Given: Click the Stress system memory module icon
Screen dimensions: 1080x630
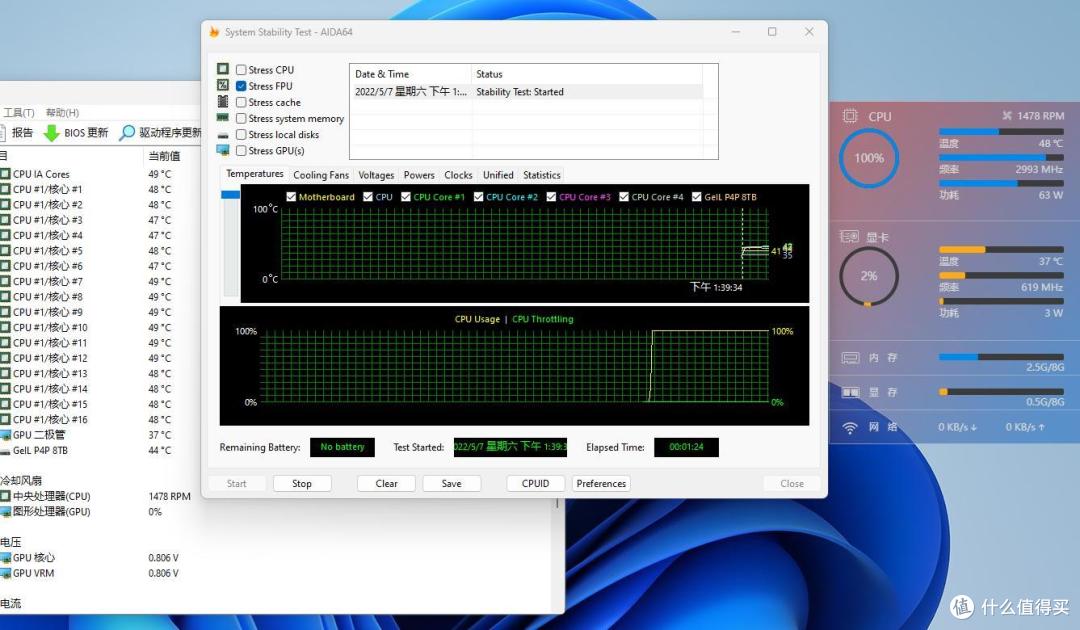Looking at the screenshot, I should pyautogui.click(x=222, y=118).
